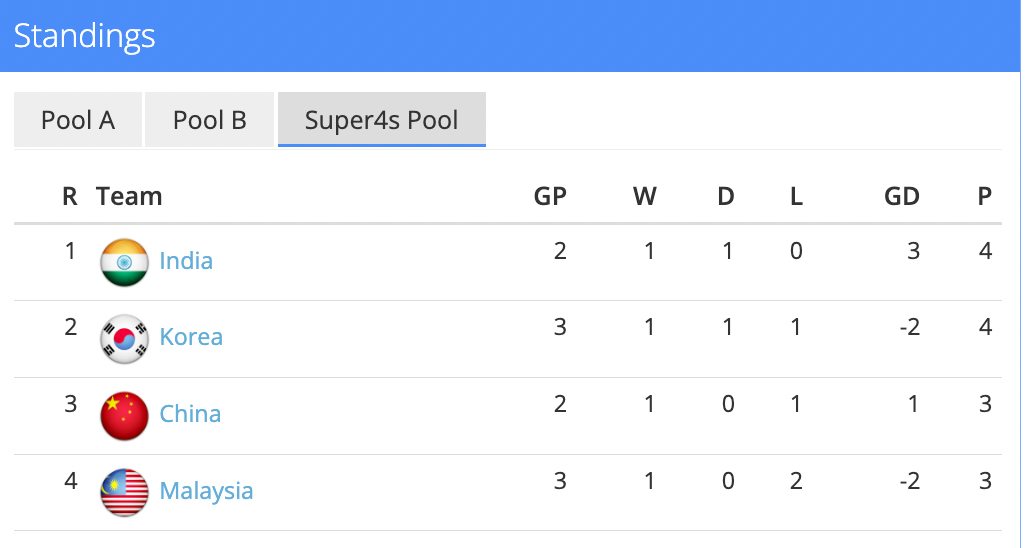Click the Team column header
Image resolution: width=1030 pixels, height=548 pixels.
pos(129,196)
